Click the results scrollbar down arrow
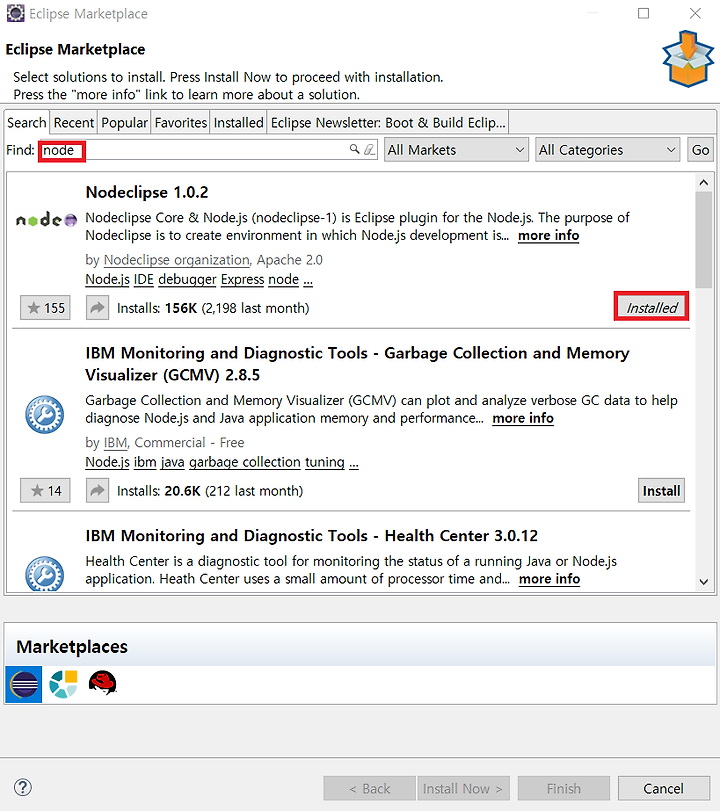The width and height of the screenshot is (720, 811). pyautogui.click(x=703, y=581)
